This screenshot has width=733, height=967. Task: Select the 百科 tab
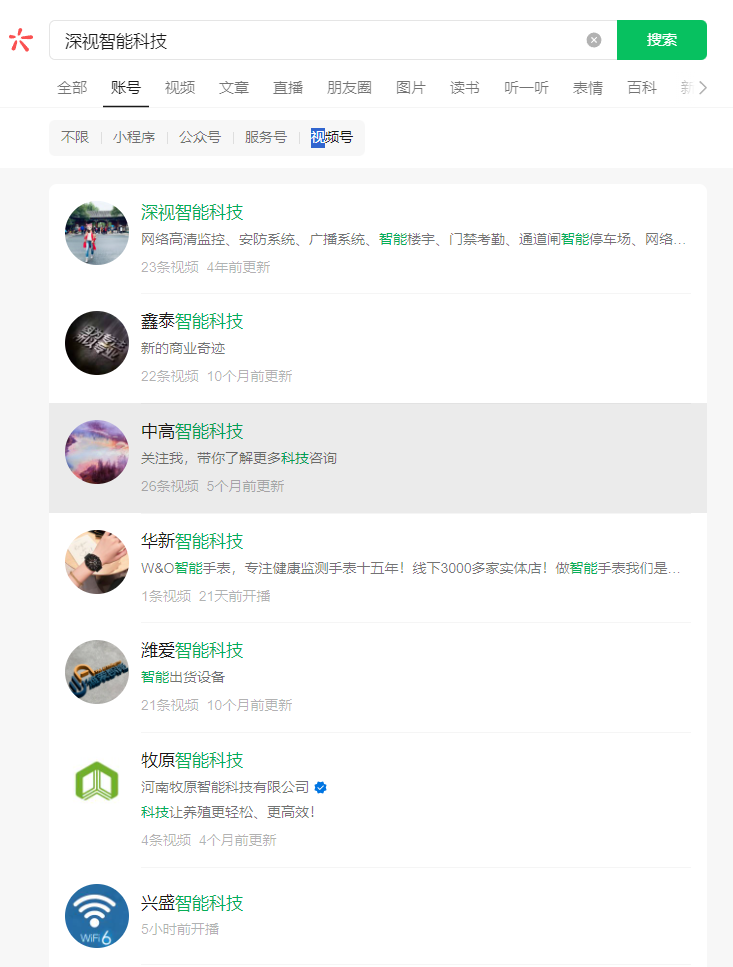point(642,88)
